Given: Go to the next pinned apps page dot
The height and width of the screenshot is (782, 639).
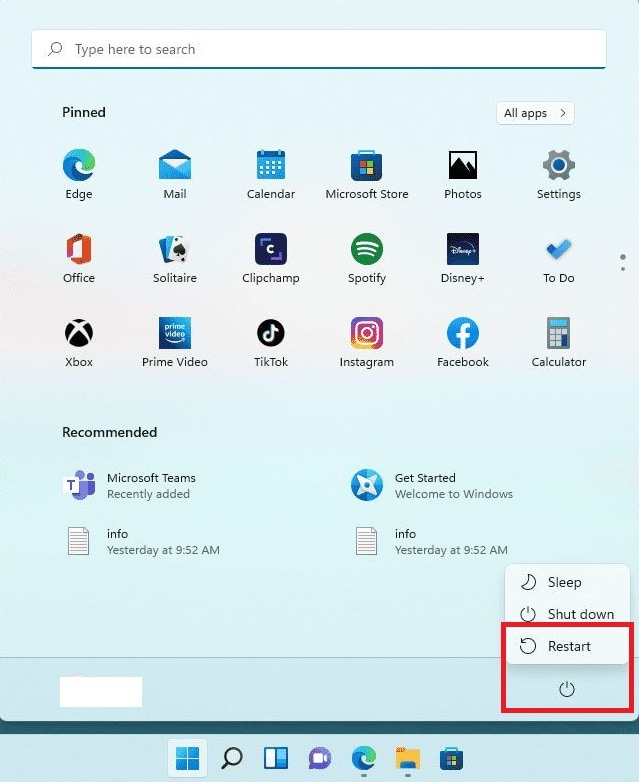Looking at the screenshot, I should (x=623, y=269).
